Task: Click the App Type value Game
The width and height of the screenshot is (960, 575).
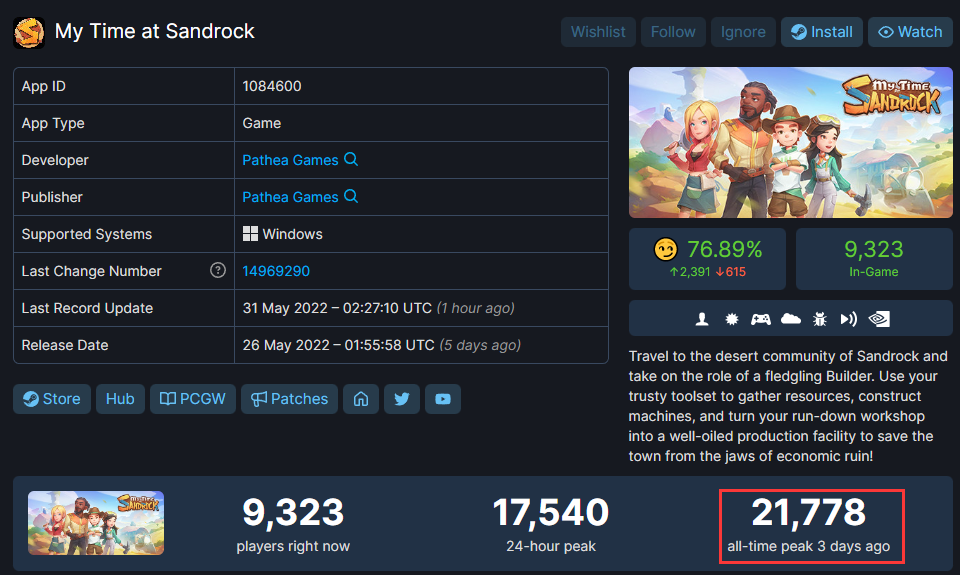Action: 261,123
